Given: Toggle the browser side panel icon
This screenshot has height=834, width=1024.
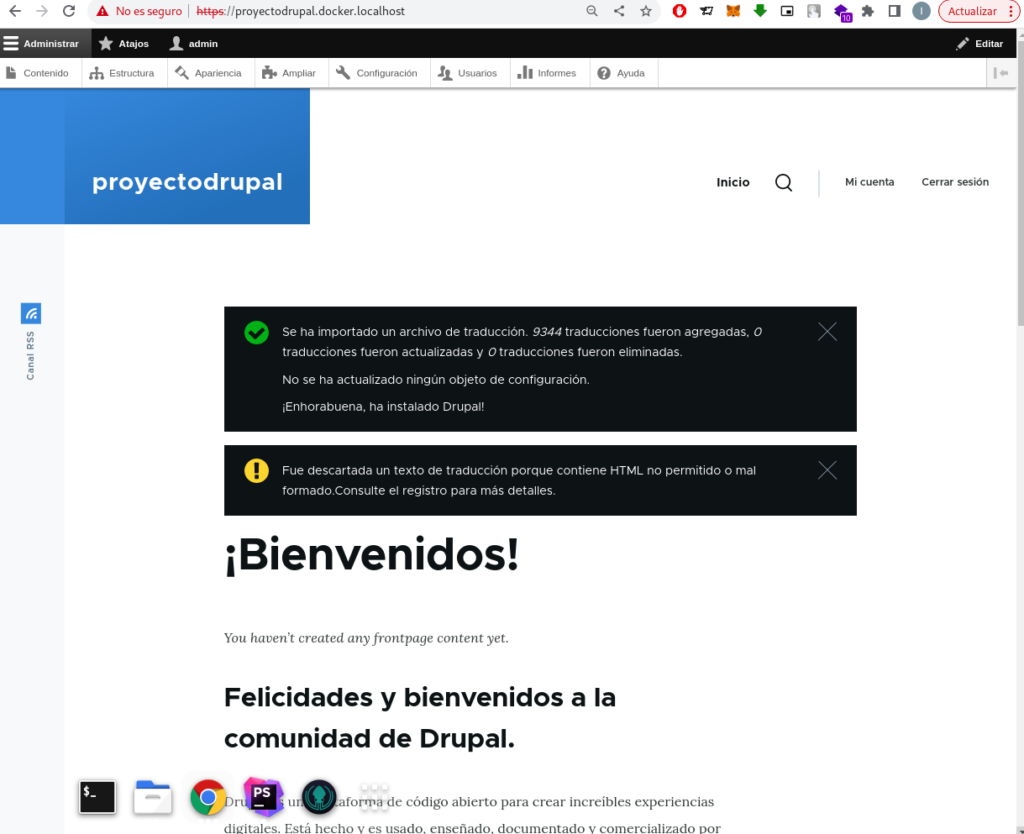Looking at the screenshot, I should [x=894, y=11].
